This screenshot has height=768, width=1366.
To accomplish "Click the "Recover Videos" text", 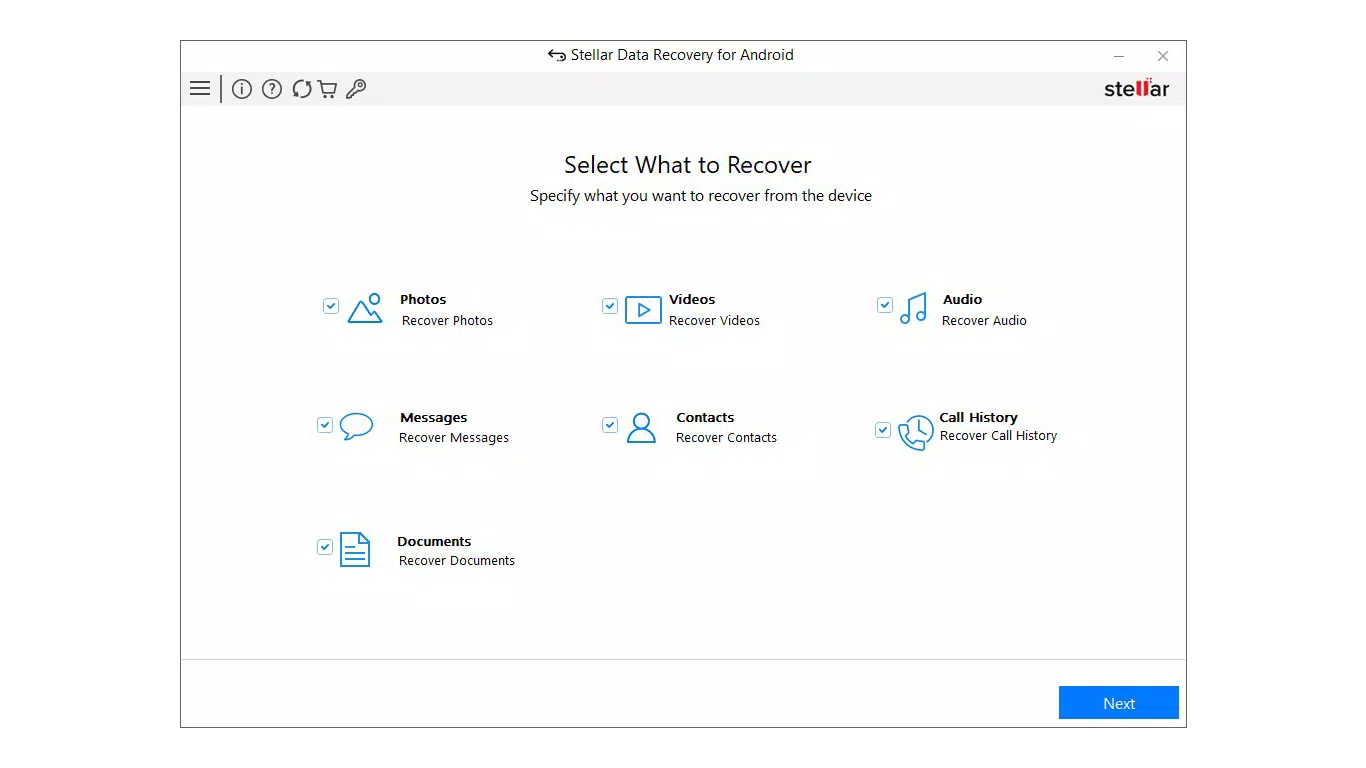I will 714,321.
